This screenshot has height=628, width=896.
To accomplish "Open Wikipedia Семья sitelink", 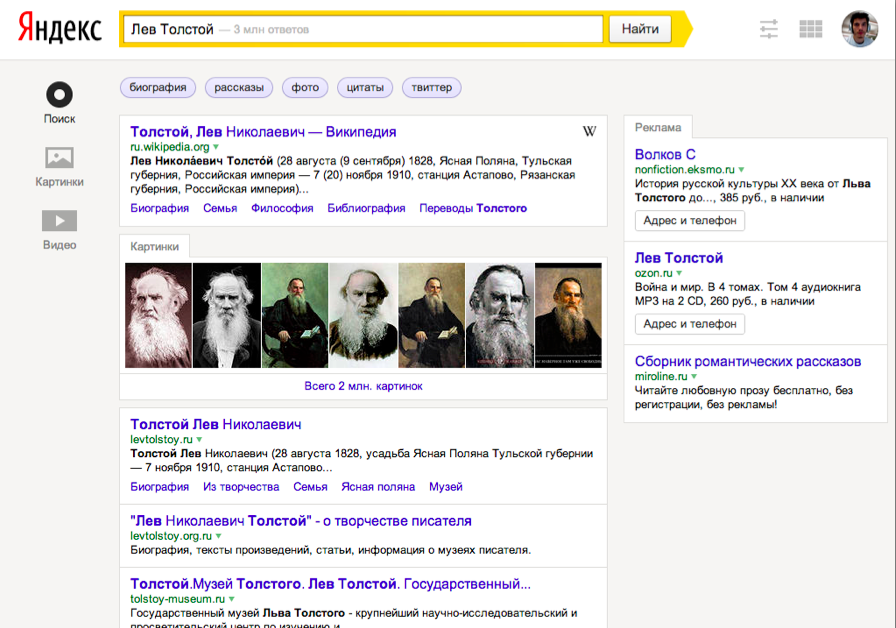I will pyautogui.click(x=220, y=208).
